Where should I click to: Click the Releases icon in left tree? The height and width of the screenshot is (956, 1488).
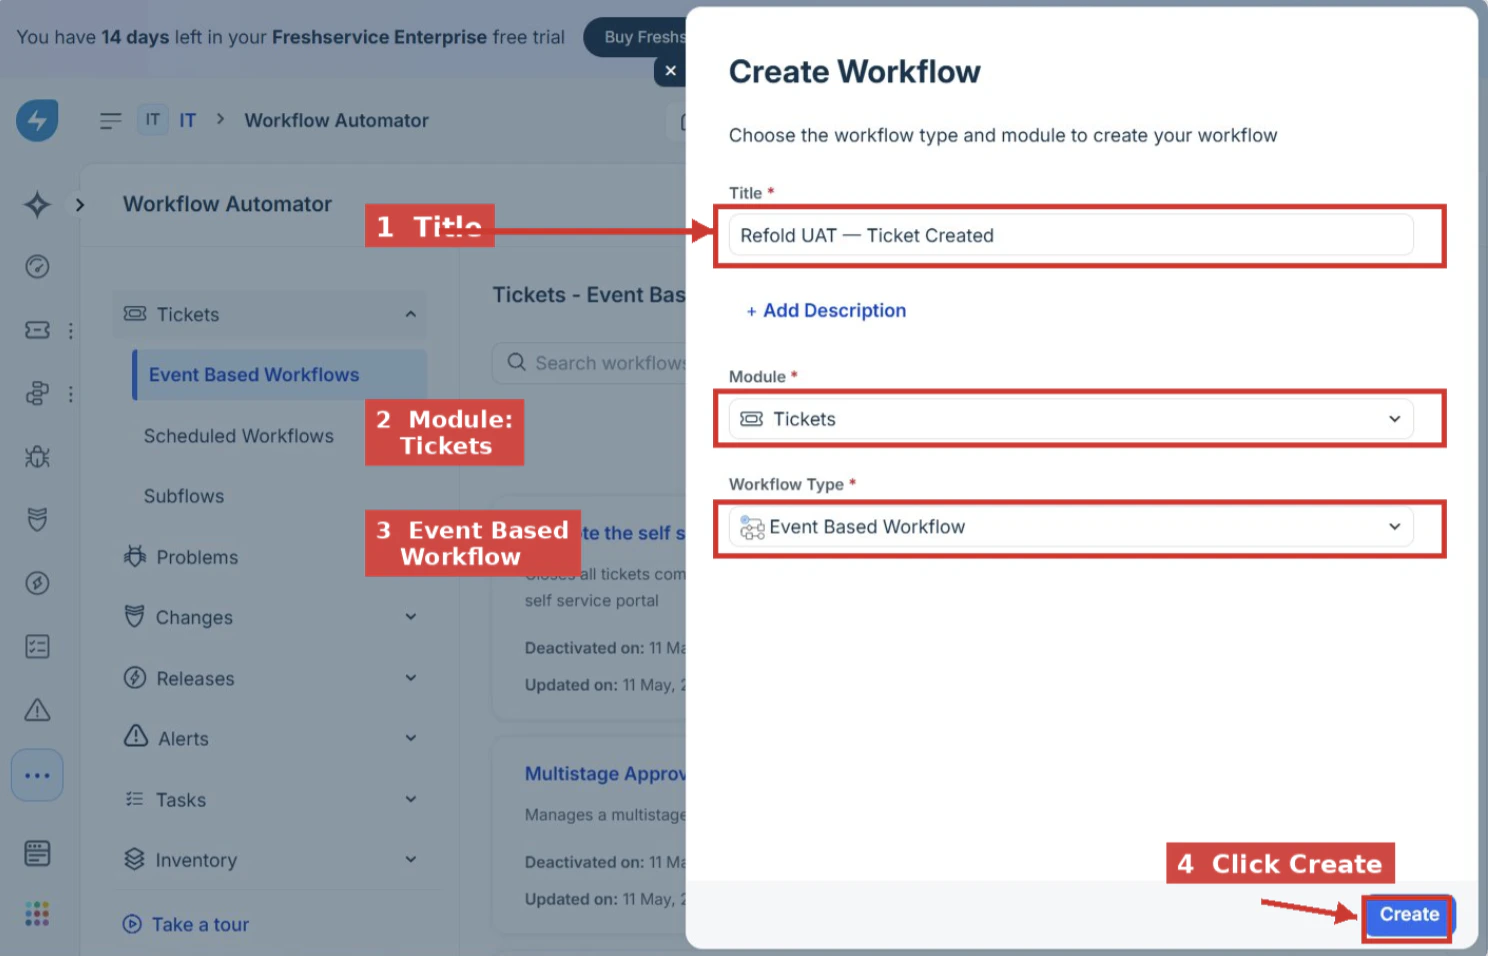pyautogui.click(x=135, y=678)
